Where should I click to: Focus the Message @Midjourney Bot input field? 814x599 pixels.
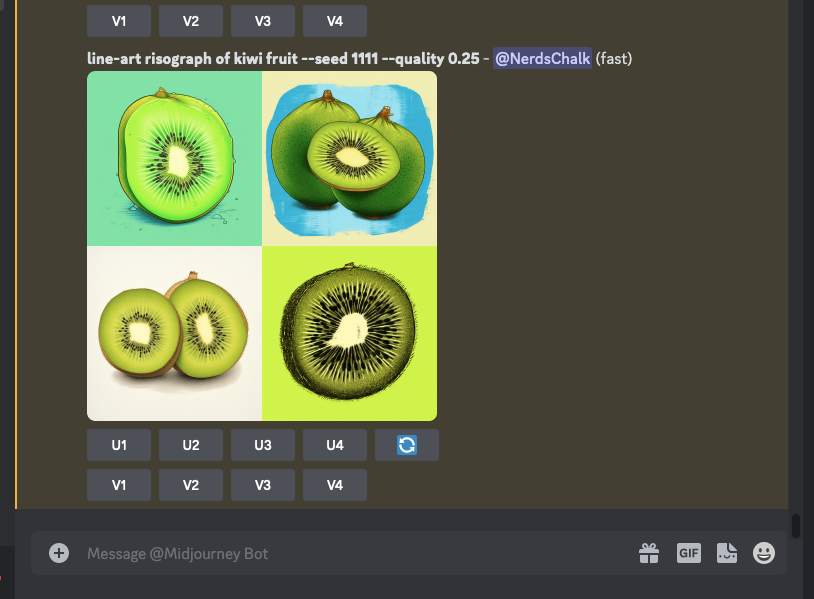pos(358,553)
